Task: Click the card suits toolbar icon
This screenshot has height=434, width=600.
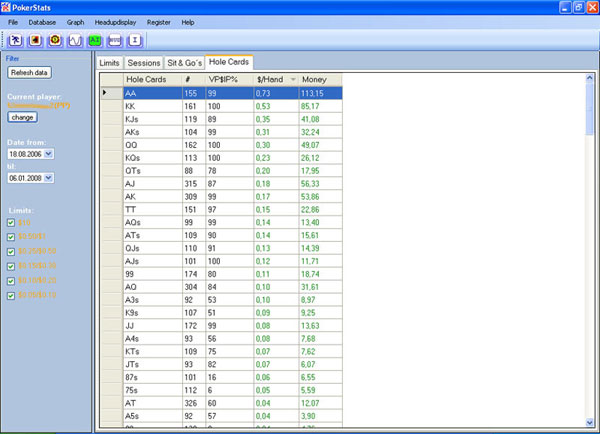Action: click(x=35, y=40)
